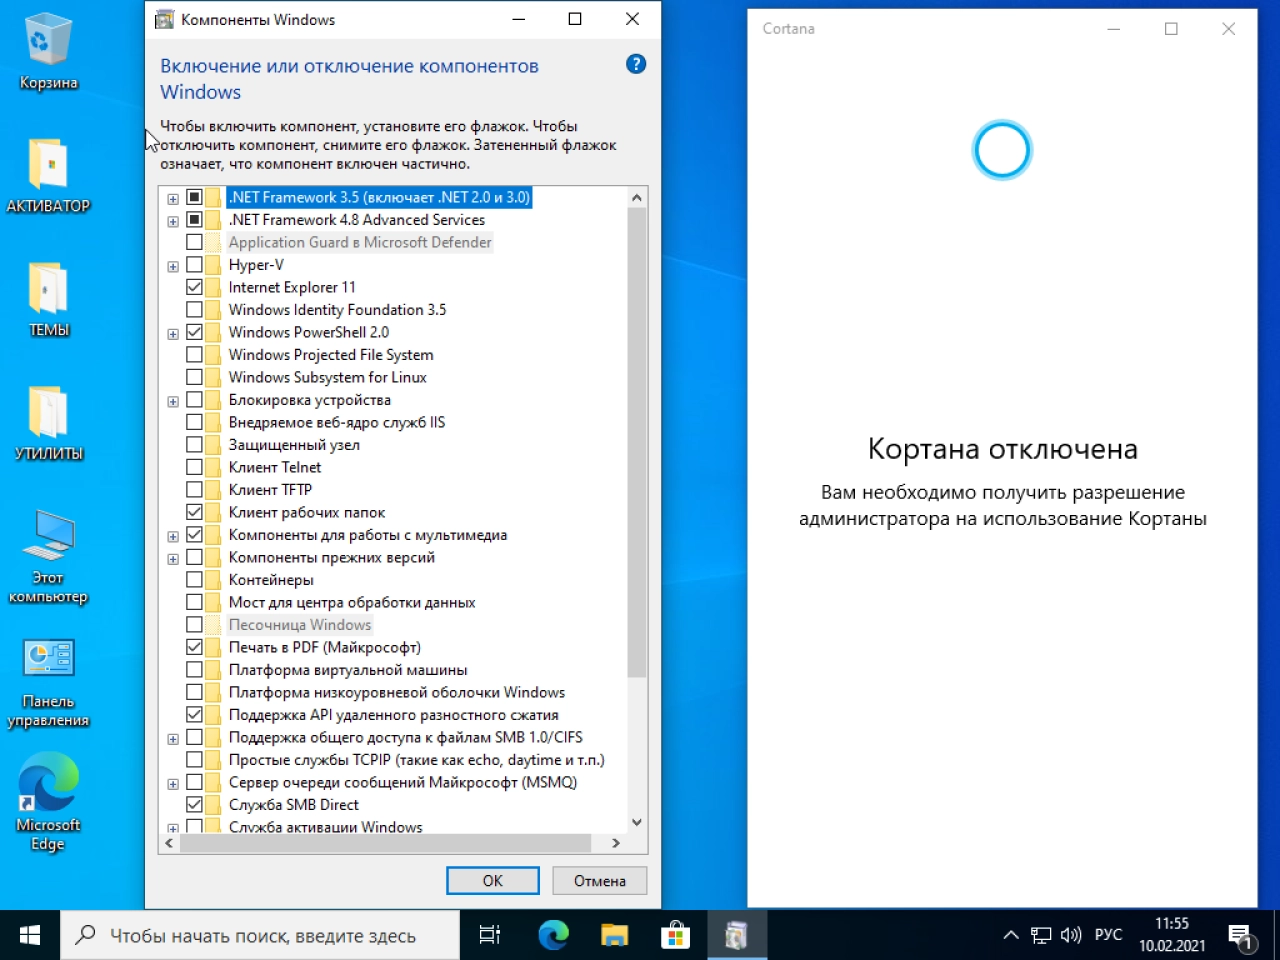Select the Windows Projected File System row

[331, 355]
